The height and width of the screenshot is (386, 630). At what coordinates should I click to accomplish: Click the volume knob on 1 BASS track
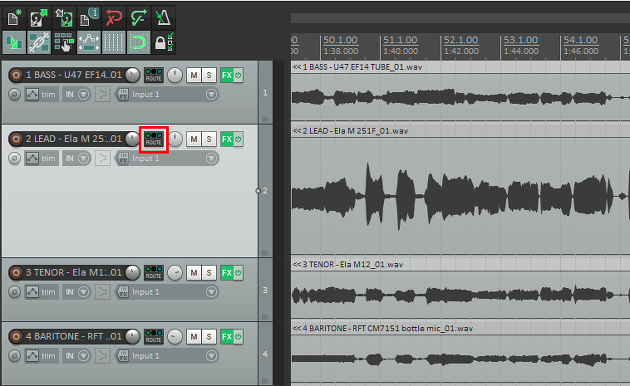tap(133, 75)
